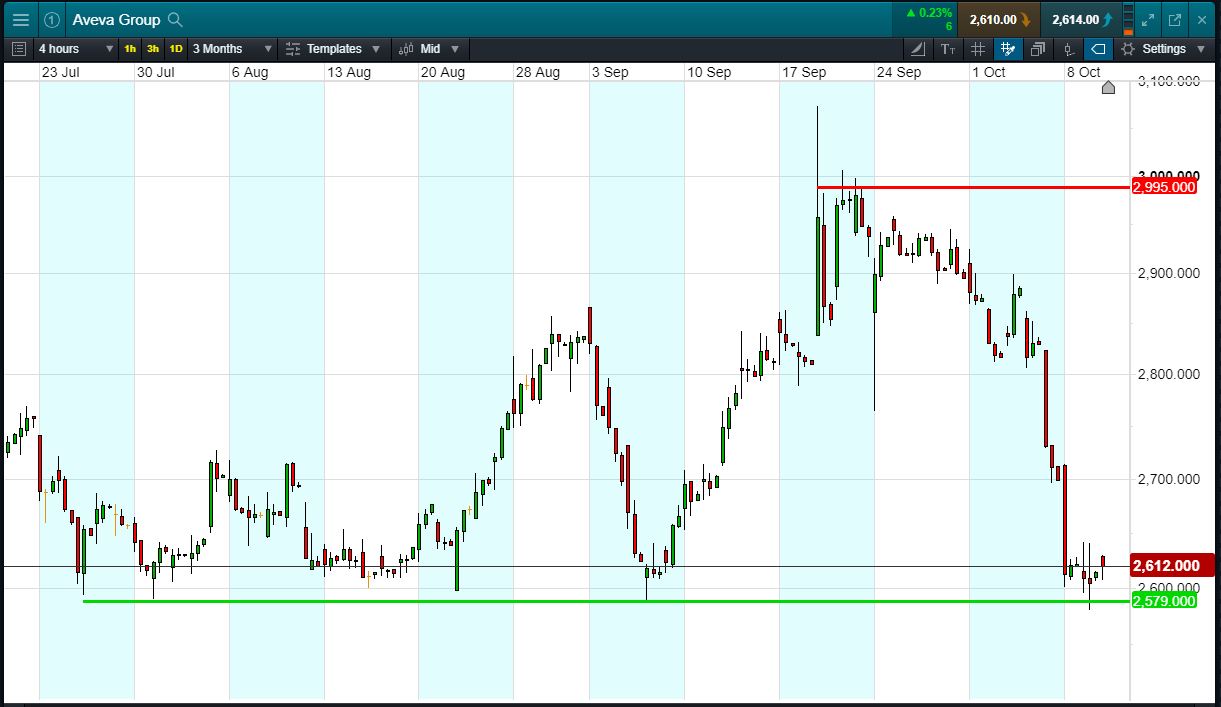Click the current price 2,612.000 label
1221x707 pixels.
(1172, 566)
